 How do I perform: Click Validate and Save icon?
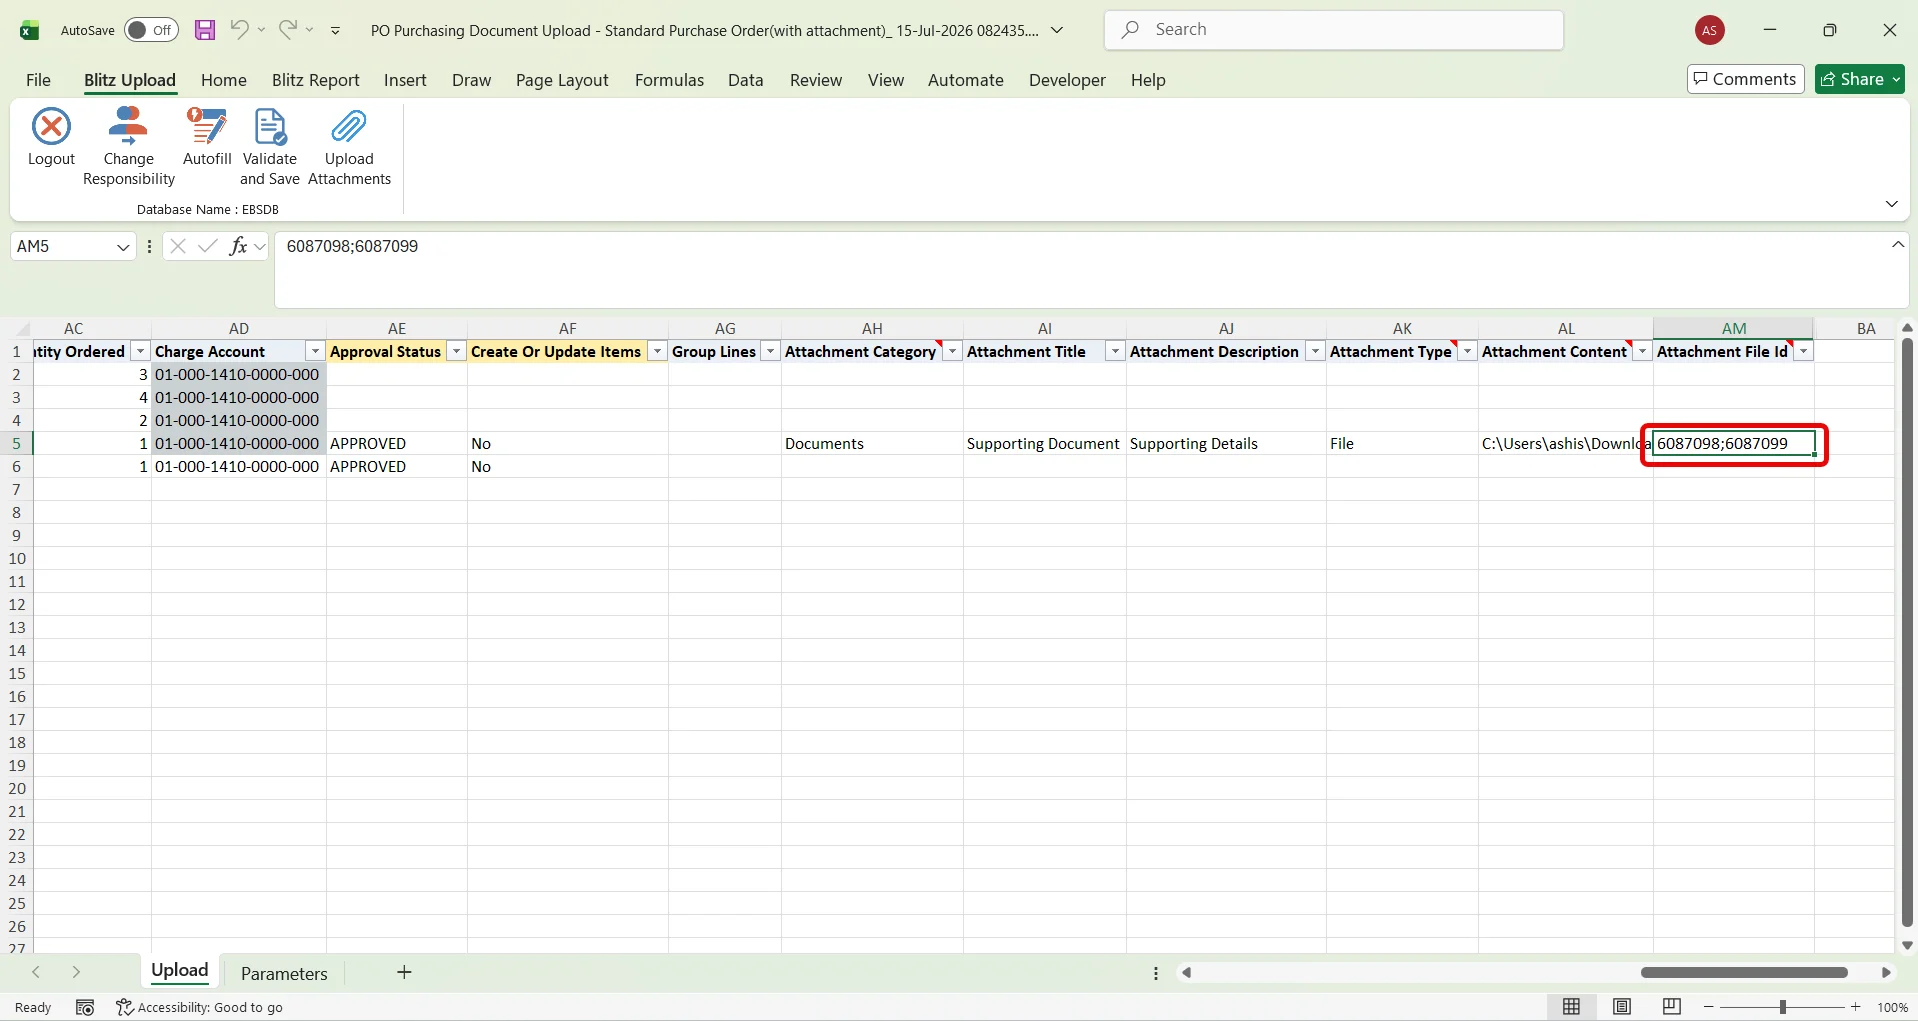[x=270, y=127]
